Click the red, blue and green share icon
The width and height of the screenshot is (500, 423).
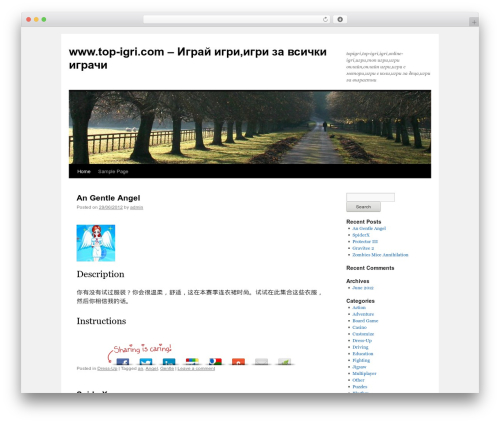coord(215,362)
